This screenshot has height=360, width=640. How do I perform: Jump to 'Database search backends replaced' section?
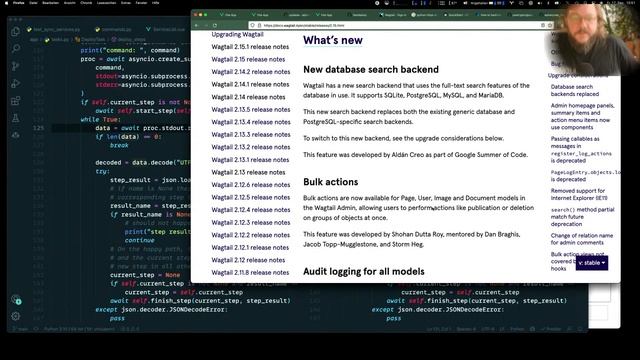click(575, 90)
